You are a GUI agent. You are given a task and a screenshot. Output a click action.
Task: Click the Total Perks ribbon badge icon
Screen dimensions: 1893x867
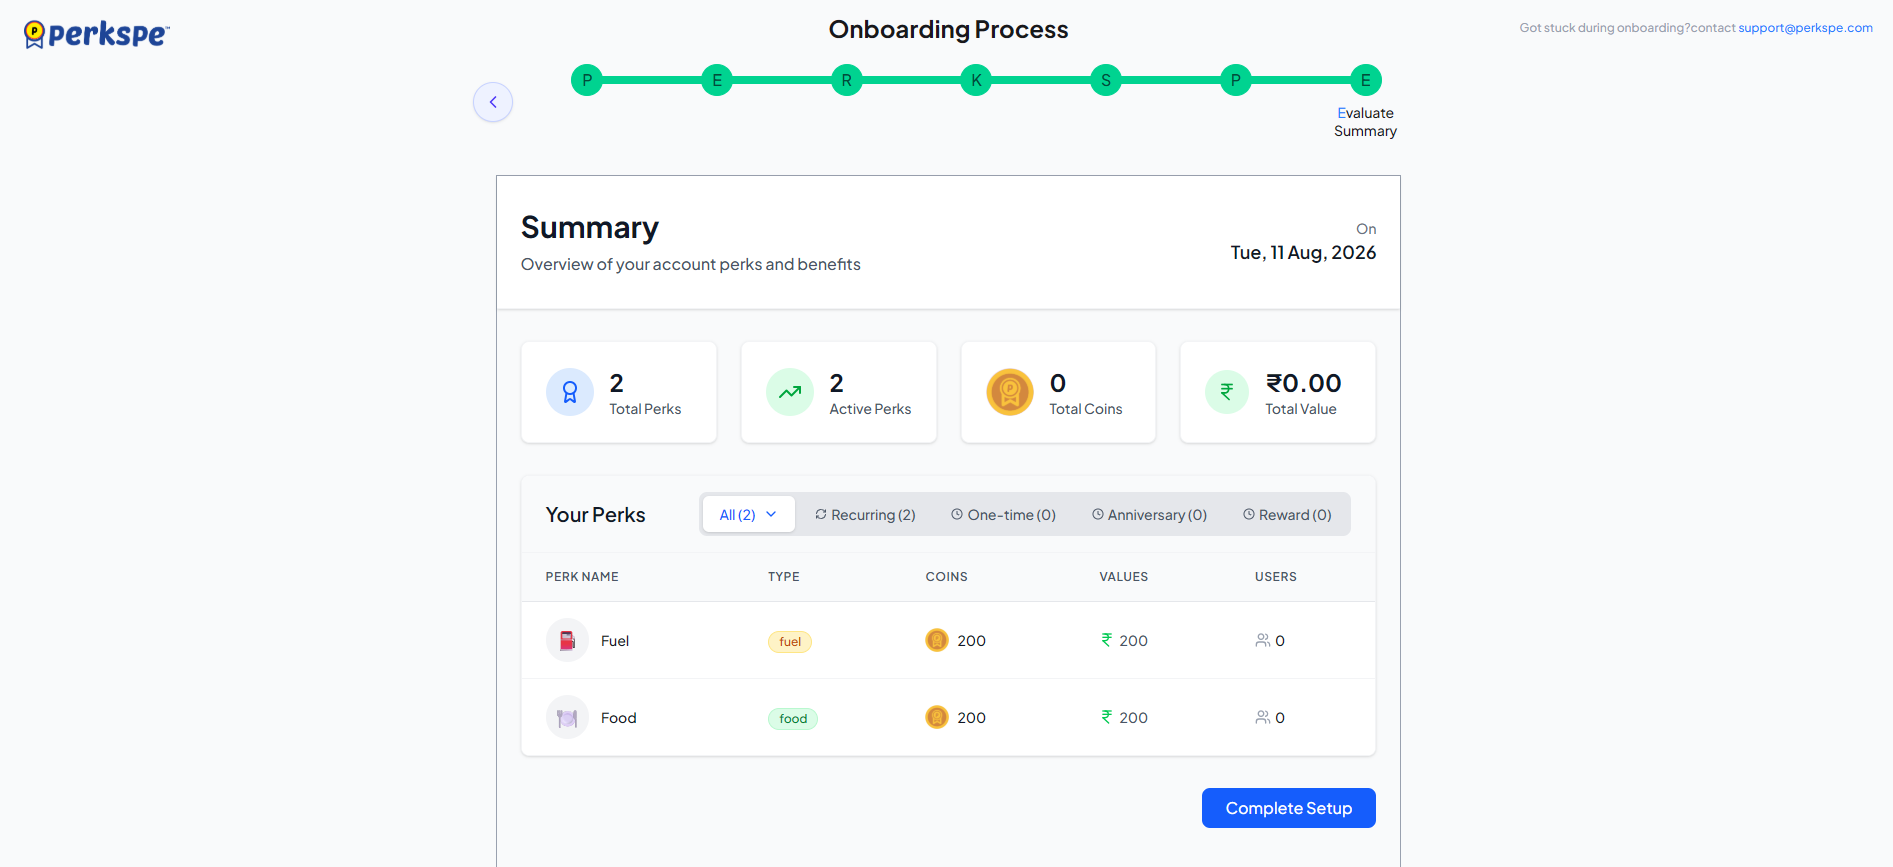570,392
